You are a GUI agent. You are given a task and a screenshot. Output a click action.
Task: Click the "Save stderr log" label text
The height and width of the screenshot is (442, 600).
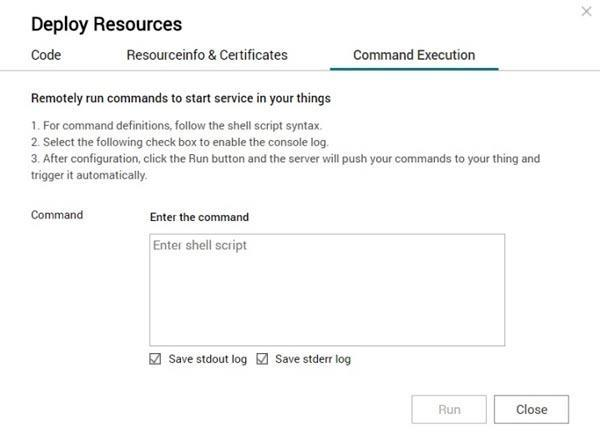[313, 359]
